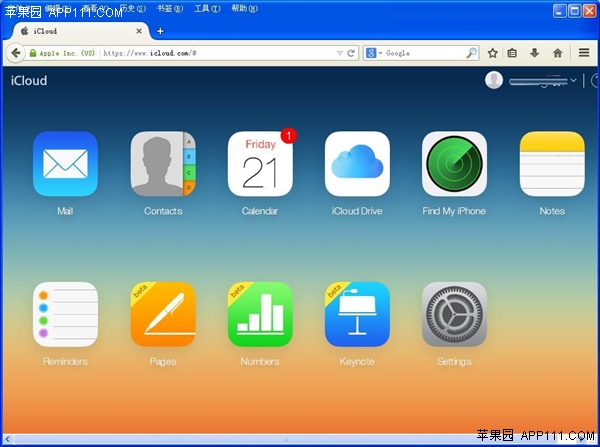This screenshot has height=447, width=600.
Task: Launch iCloud Drive
Action: (x=357, y=164)
